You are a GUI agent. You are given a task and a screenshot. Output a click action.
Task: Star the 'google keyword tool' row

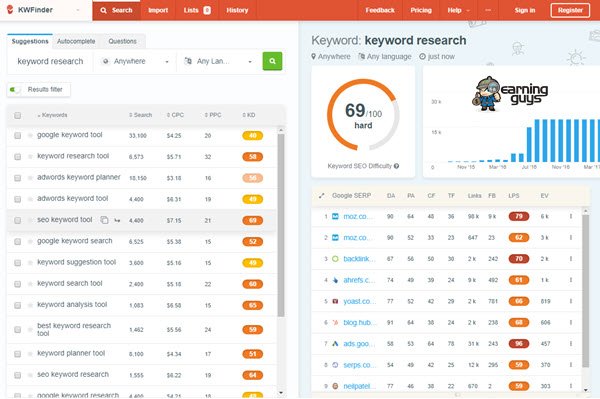point(30,135)
